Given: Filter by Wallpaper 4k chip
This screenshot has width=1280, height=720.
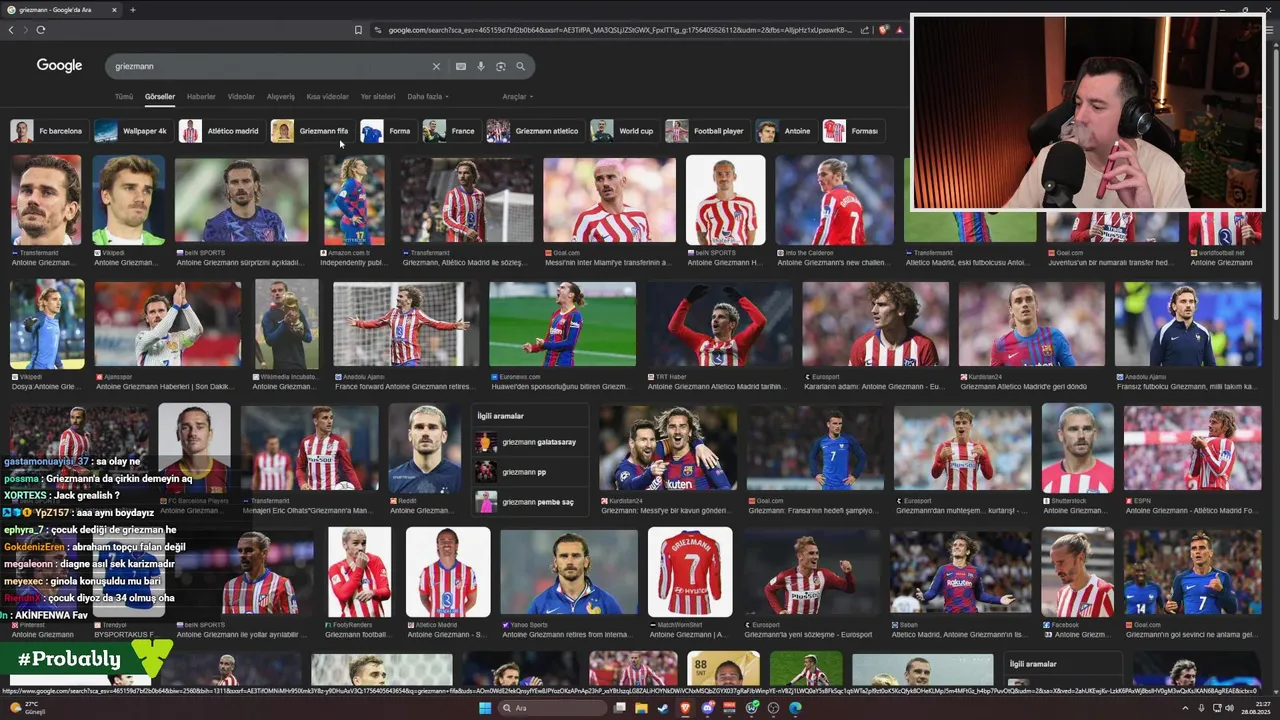Looking at the screenshot, I should (132, 131).
